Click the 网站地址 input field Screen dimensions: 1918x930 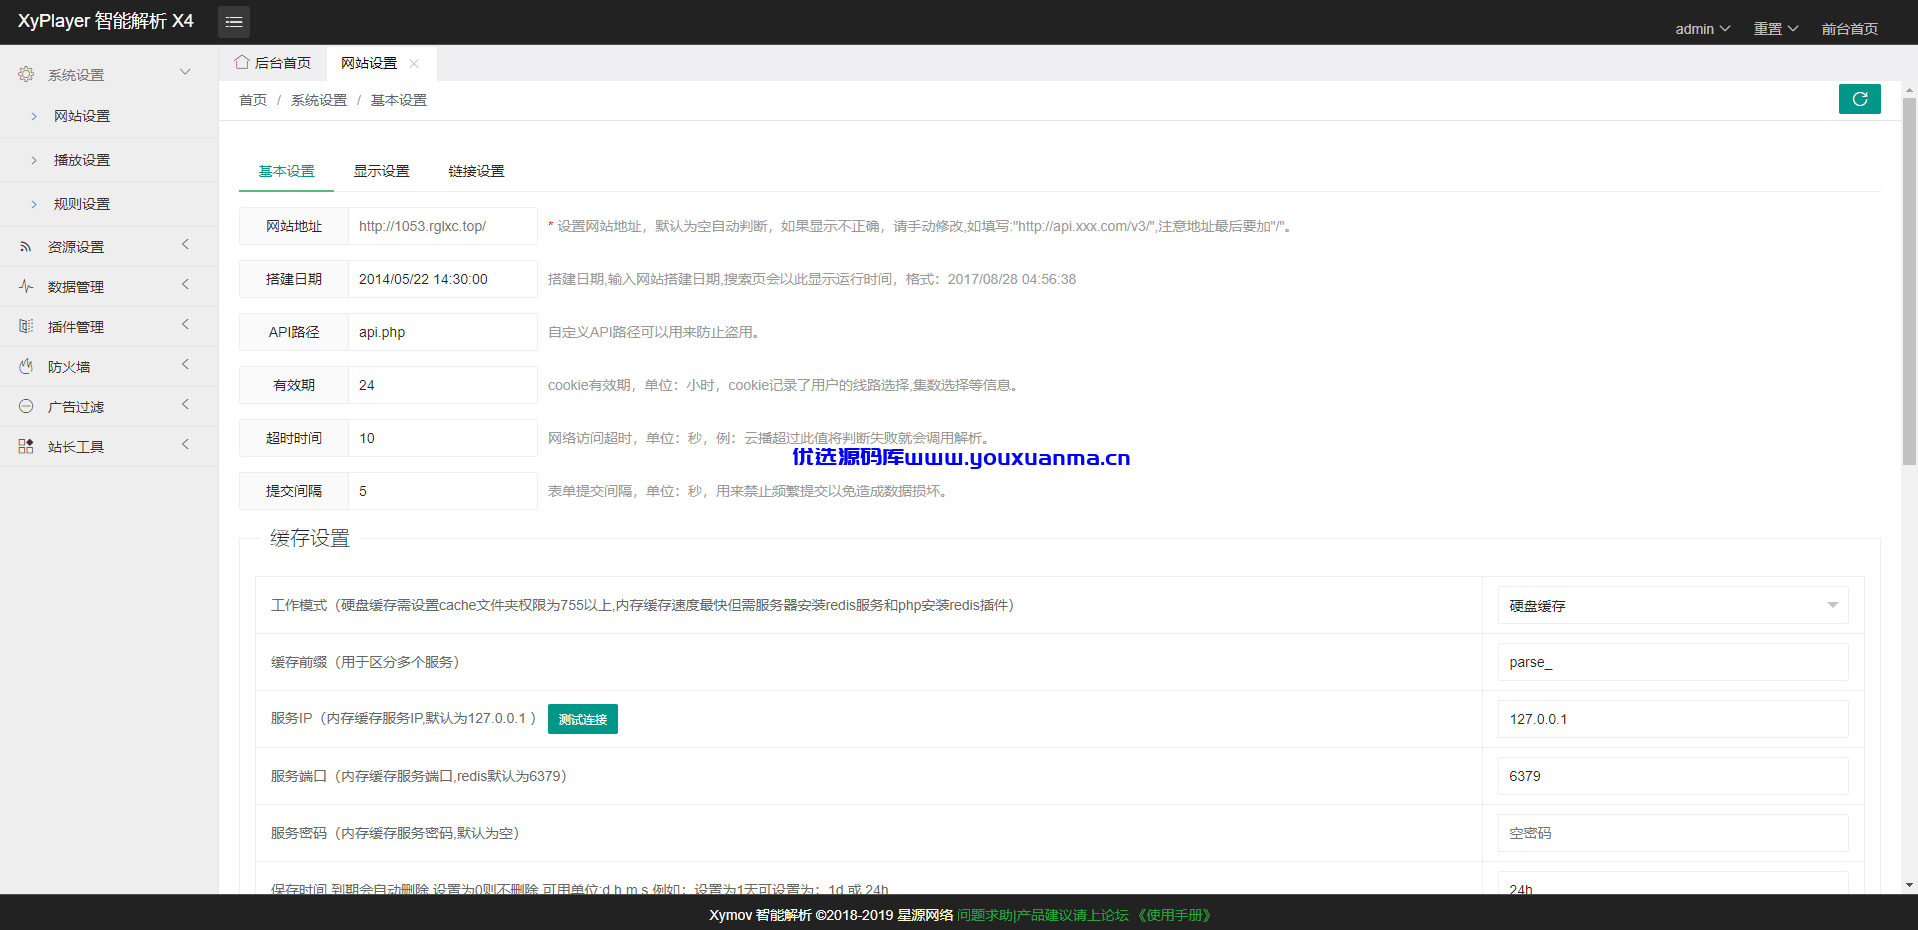point(442,226)
